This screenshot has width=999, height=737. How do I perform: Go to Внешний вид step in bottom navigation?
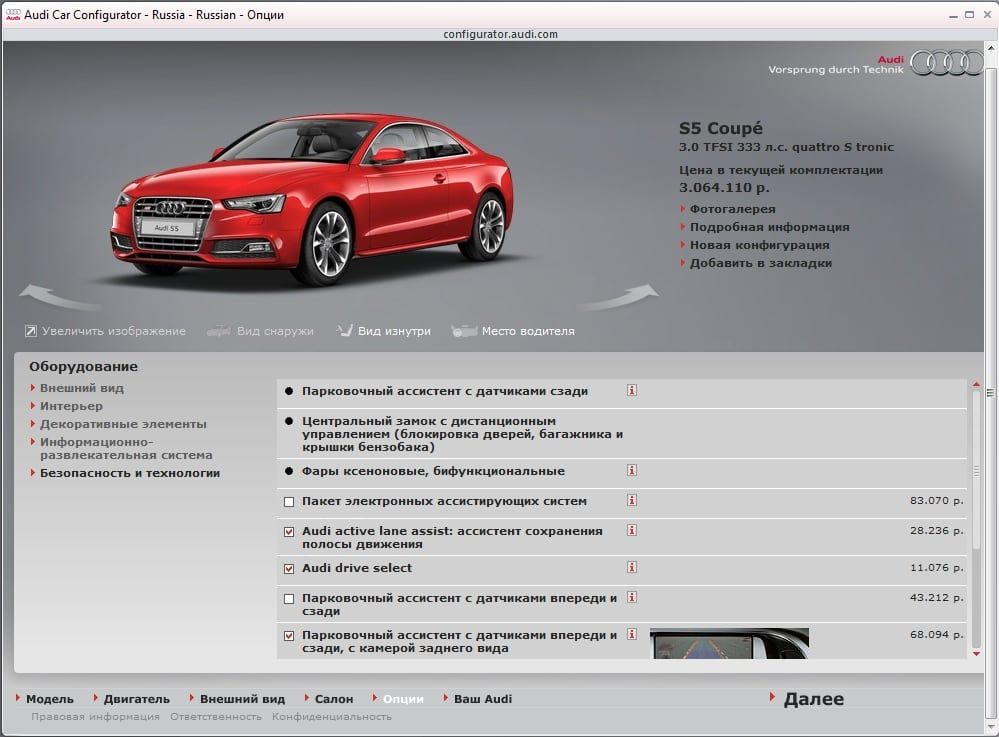point(242,699)
